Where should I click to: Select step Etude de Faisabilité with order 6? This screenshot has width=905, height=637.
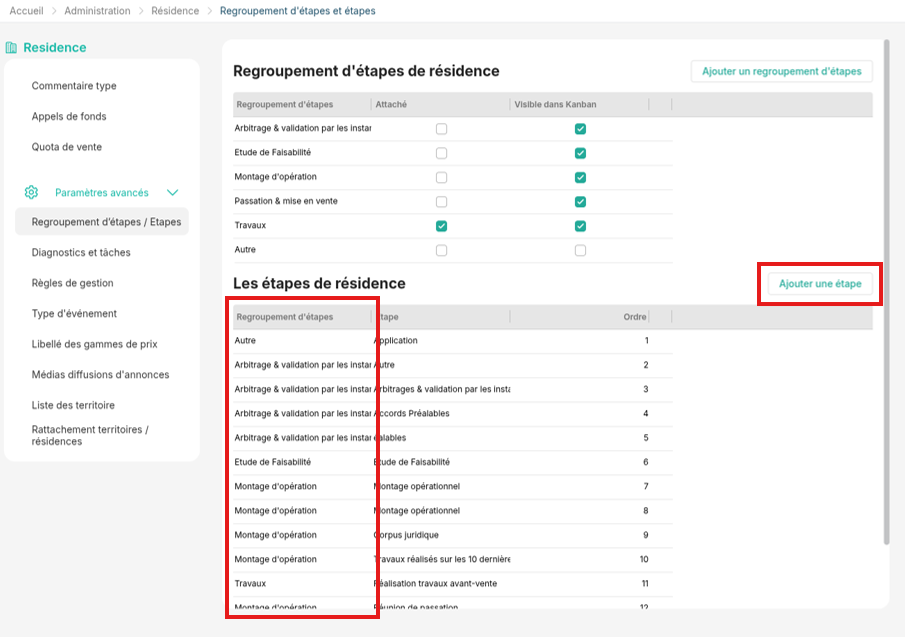click(x=441, y=462)
